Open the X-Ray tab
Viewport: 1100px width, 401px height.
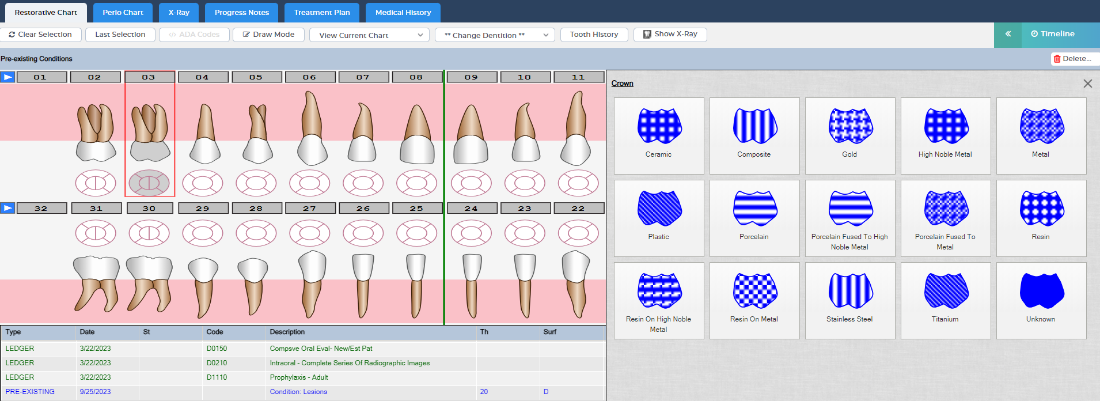coord(179,13)
